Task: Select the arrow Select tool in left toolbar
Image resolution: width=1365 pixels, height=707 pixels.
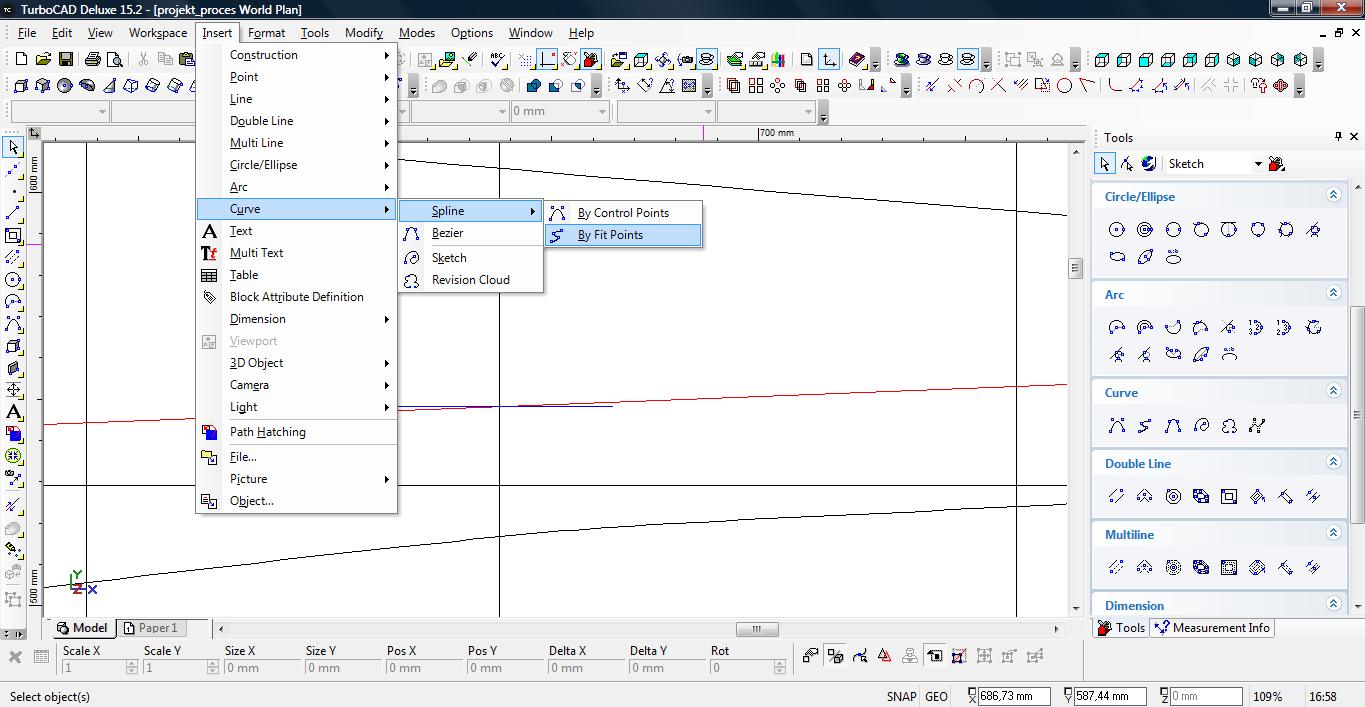Action: (x=13, y=148)
